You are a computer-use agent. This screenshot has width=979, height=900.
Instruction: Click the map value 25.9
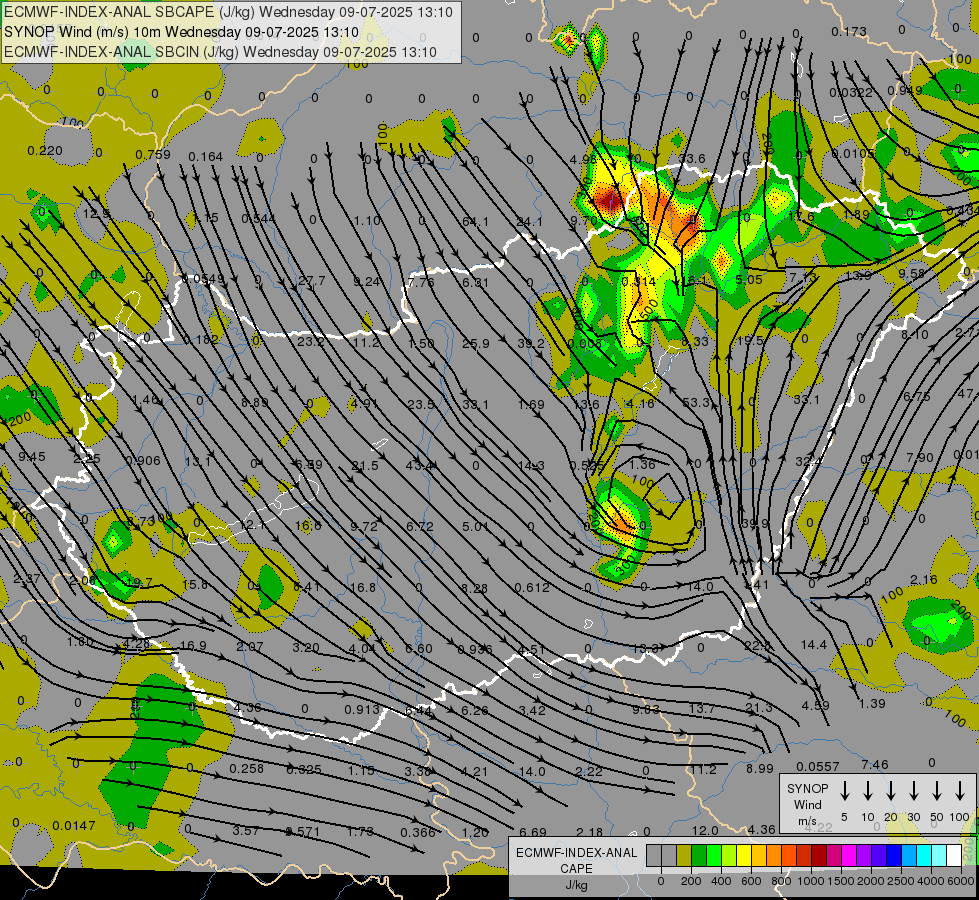(x=476, y=342)
